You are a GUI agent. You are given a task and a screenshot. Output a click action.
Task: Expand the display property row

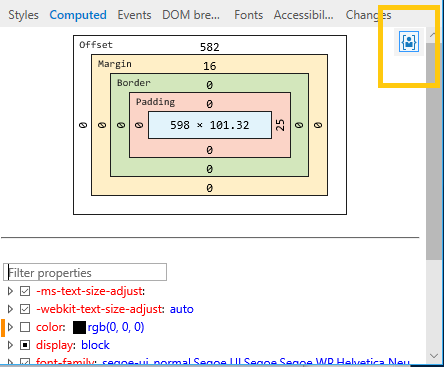10,345
